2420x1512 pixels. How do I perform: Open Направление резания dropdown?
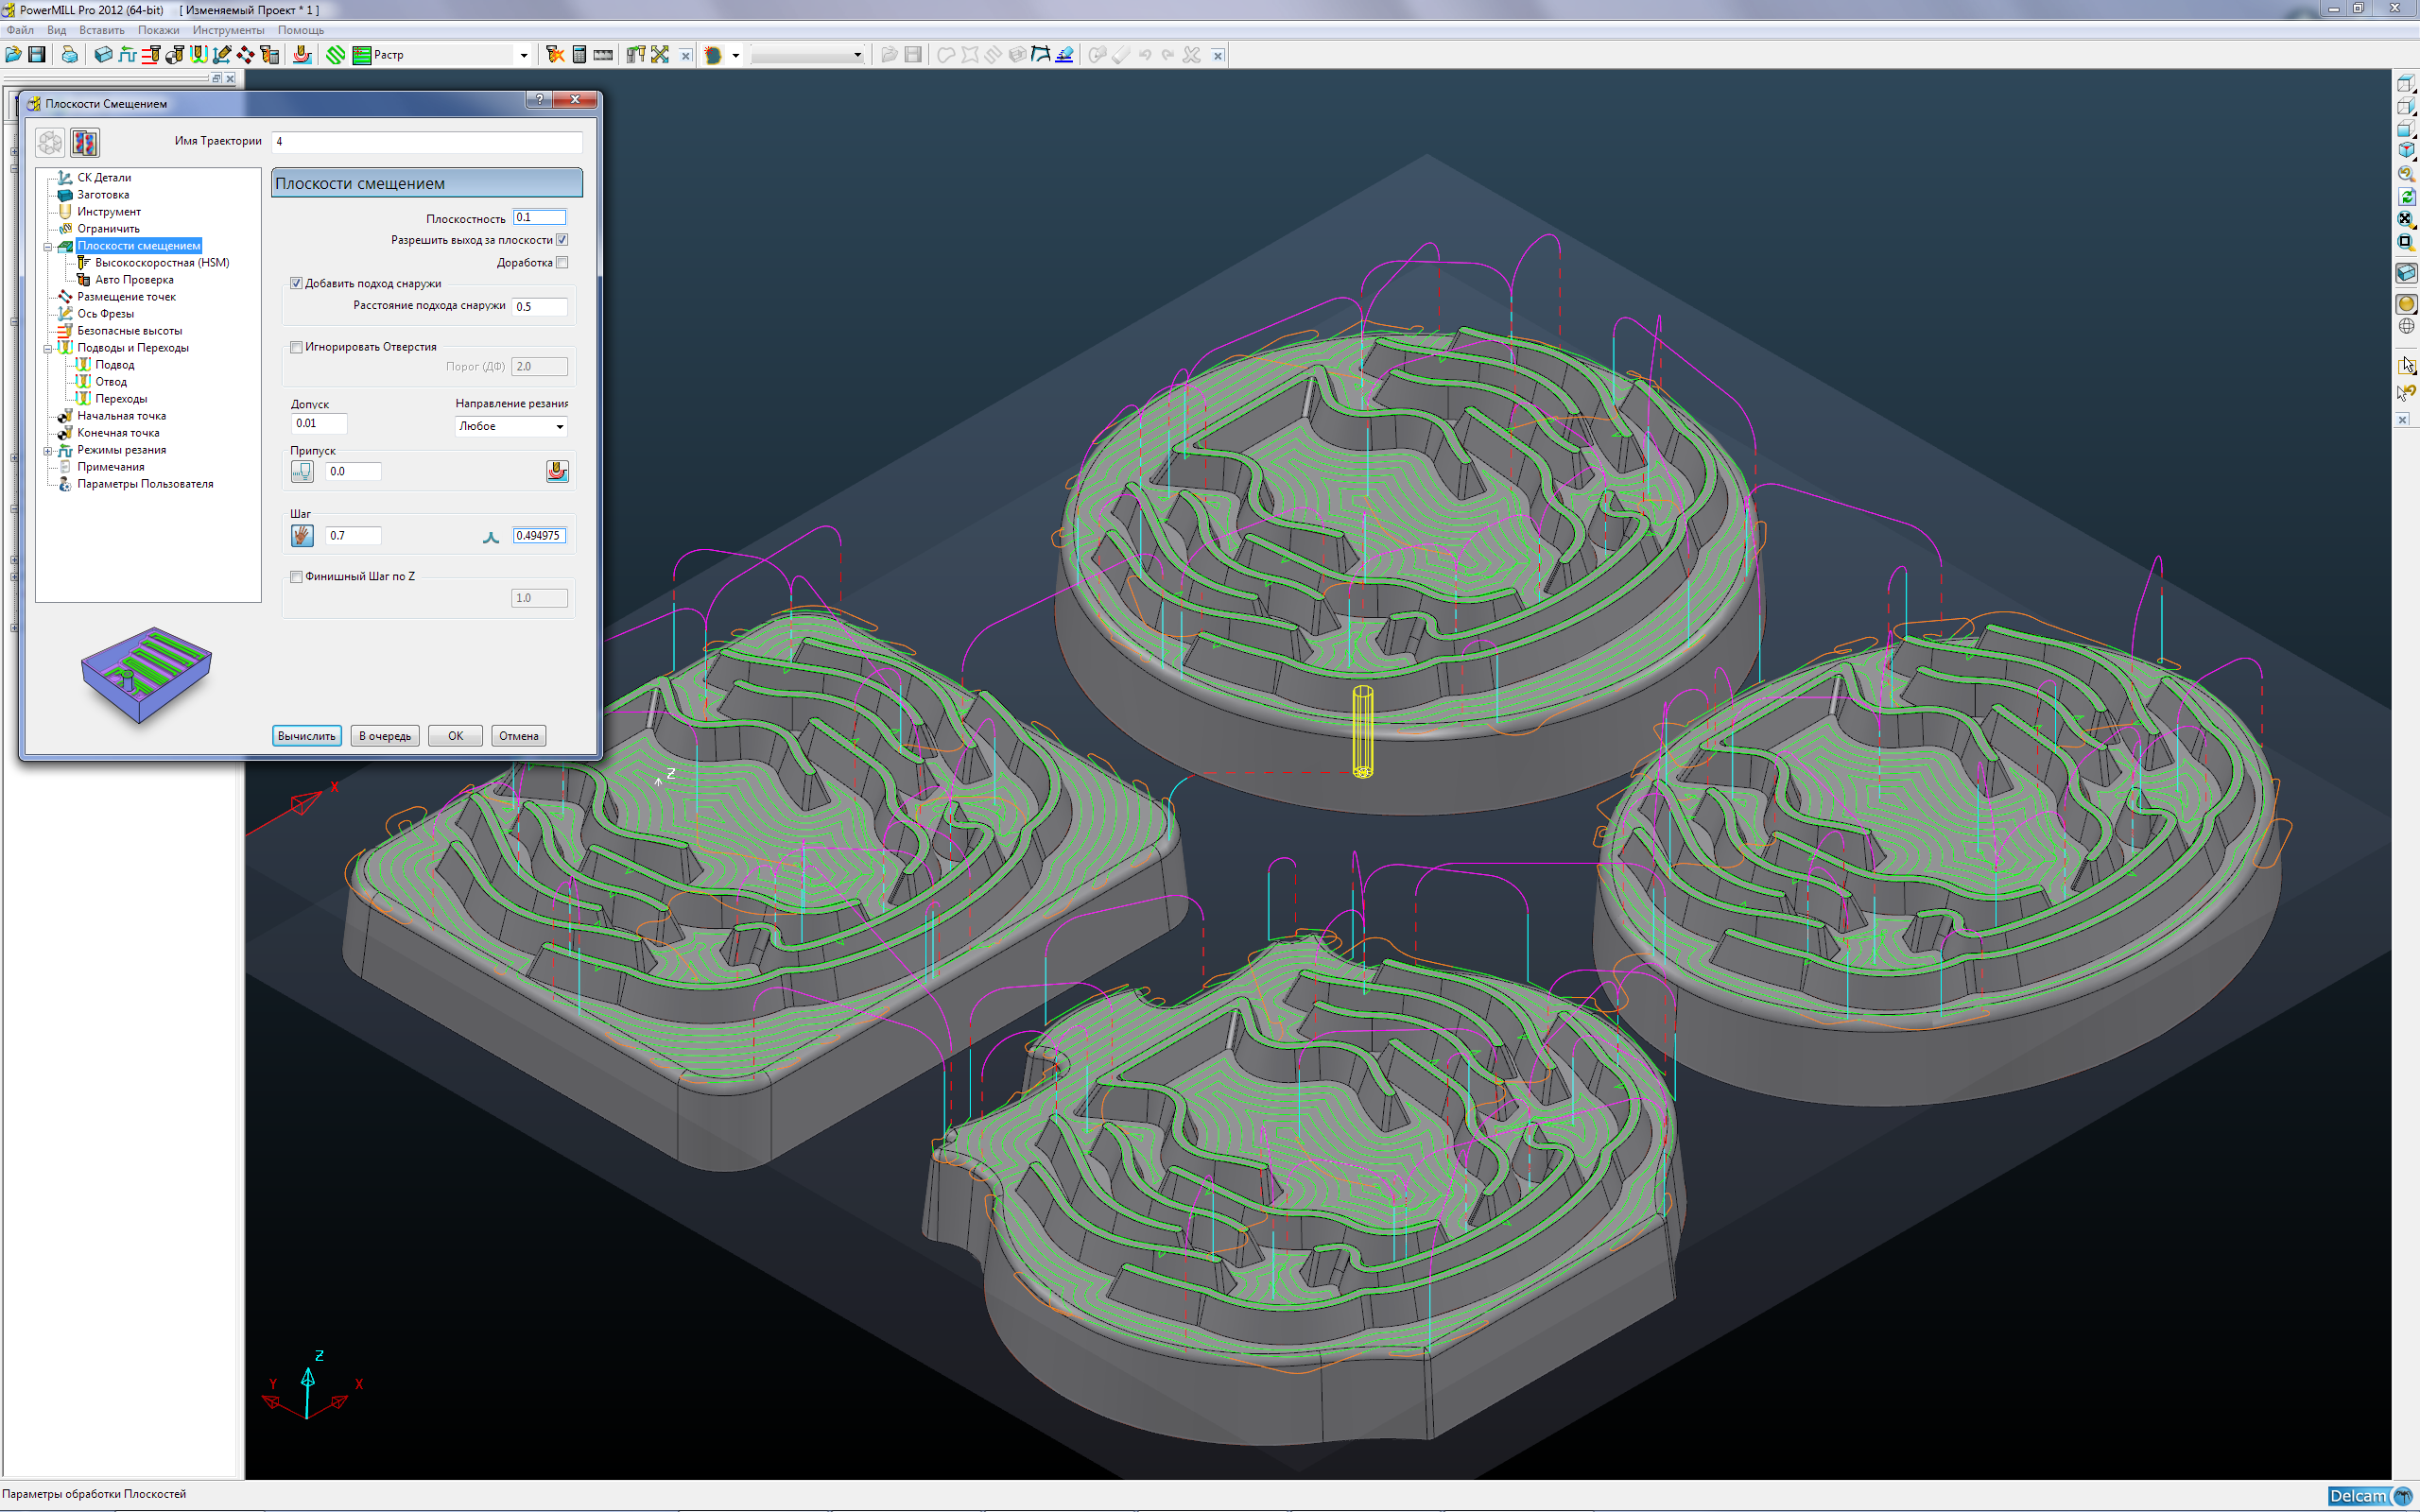[x=559, y=427]
